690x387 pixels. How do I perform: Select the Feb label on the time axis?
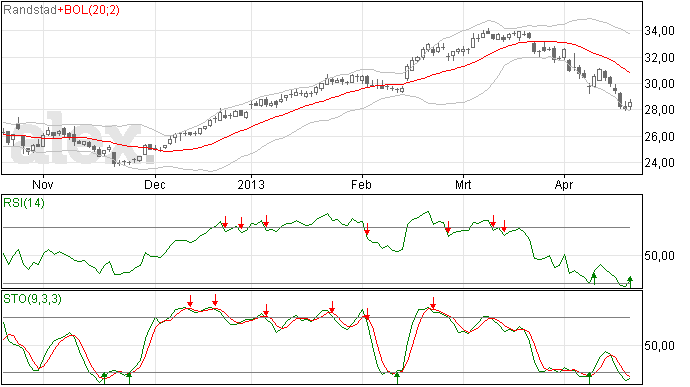pyautogui.click(x=361, y=184)
